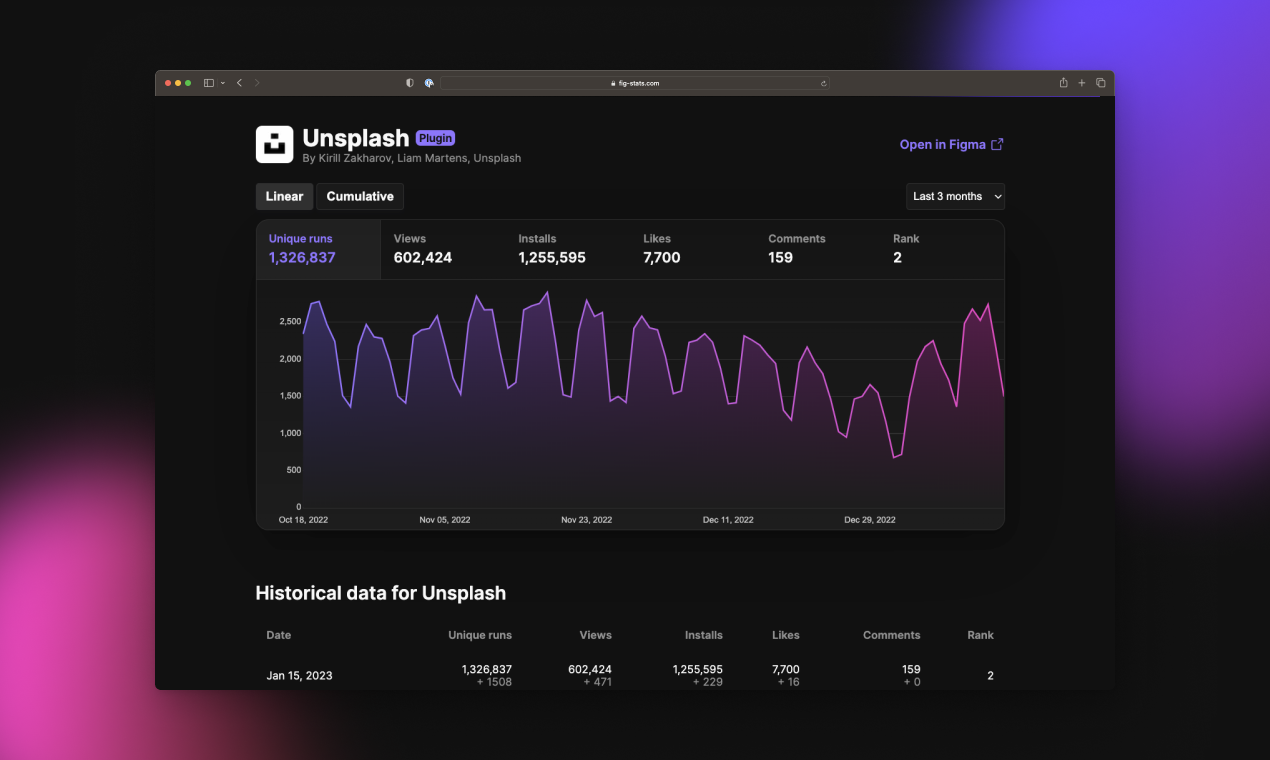1270x760 pixels.
Task: Select the Installs metric tab
Action: 568,249
